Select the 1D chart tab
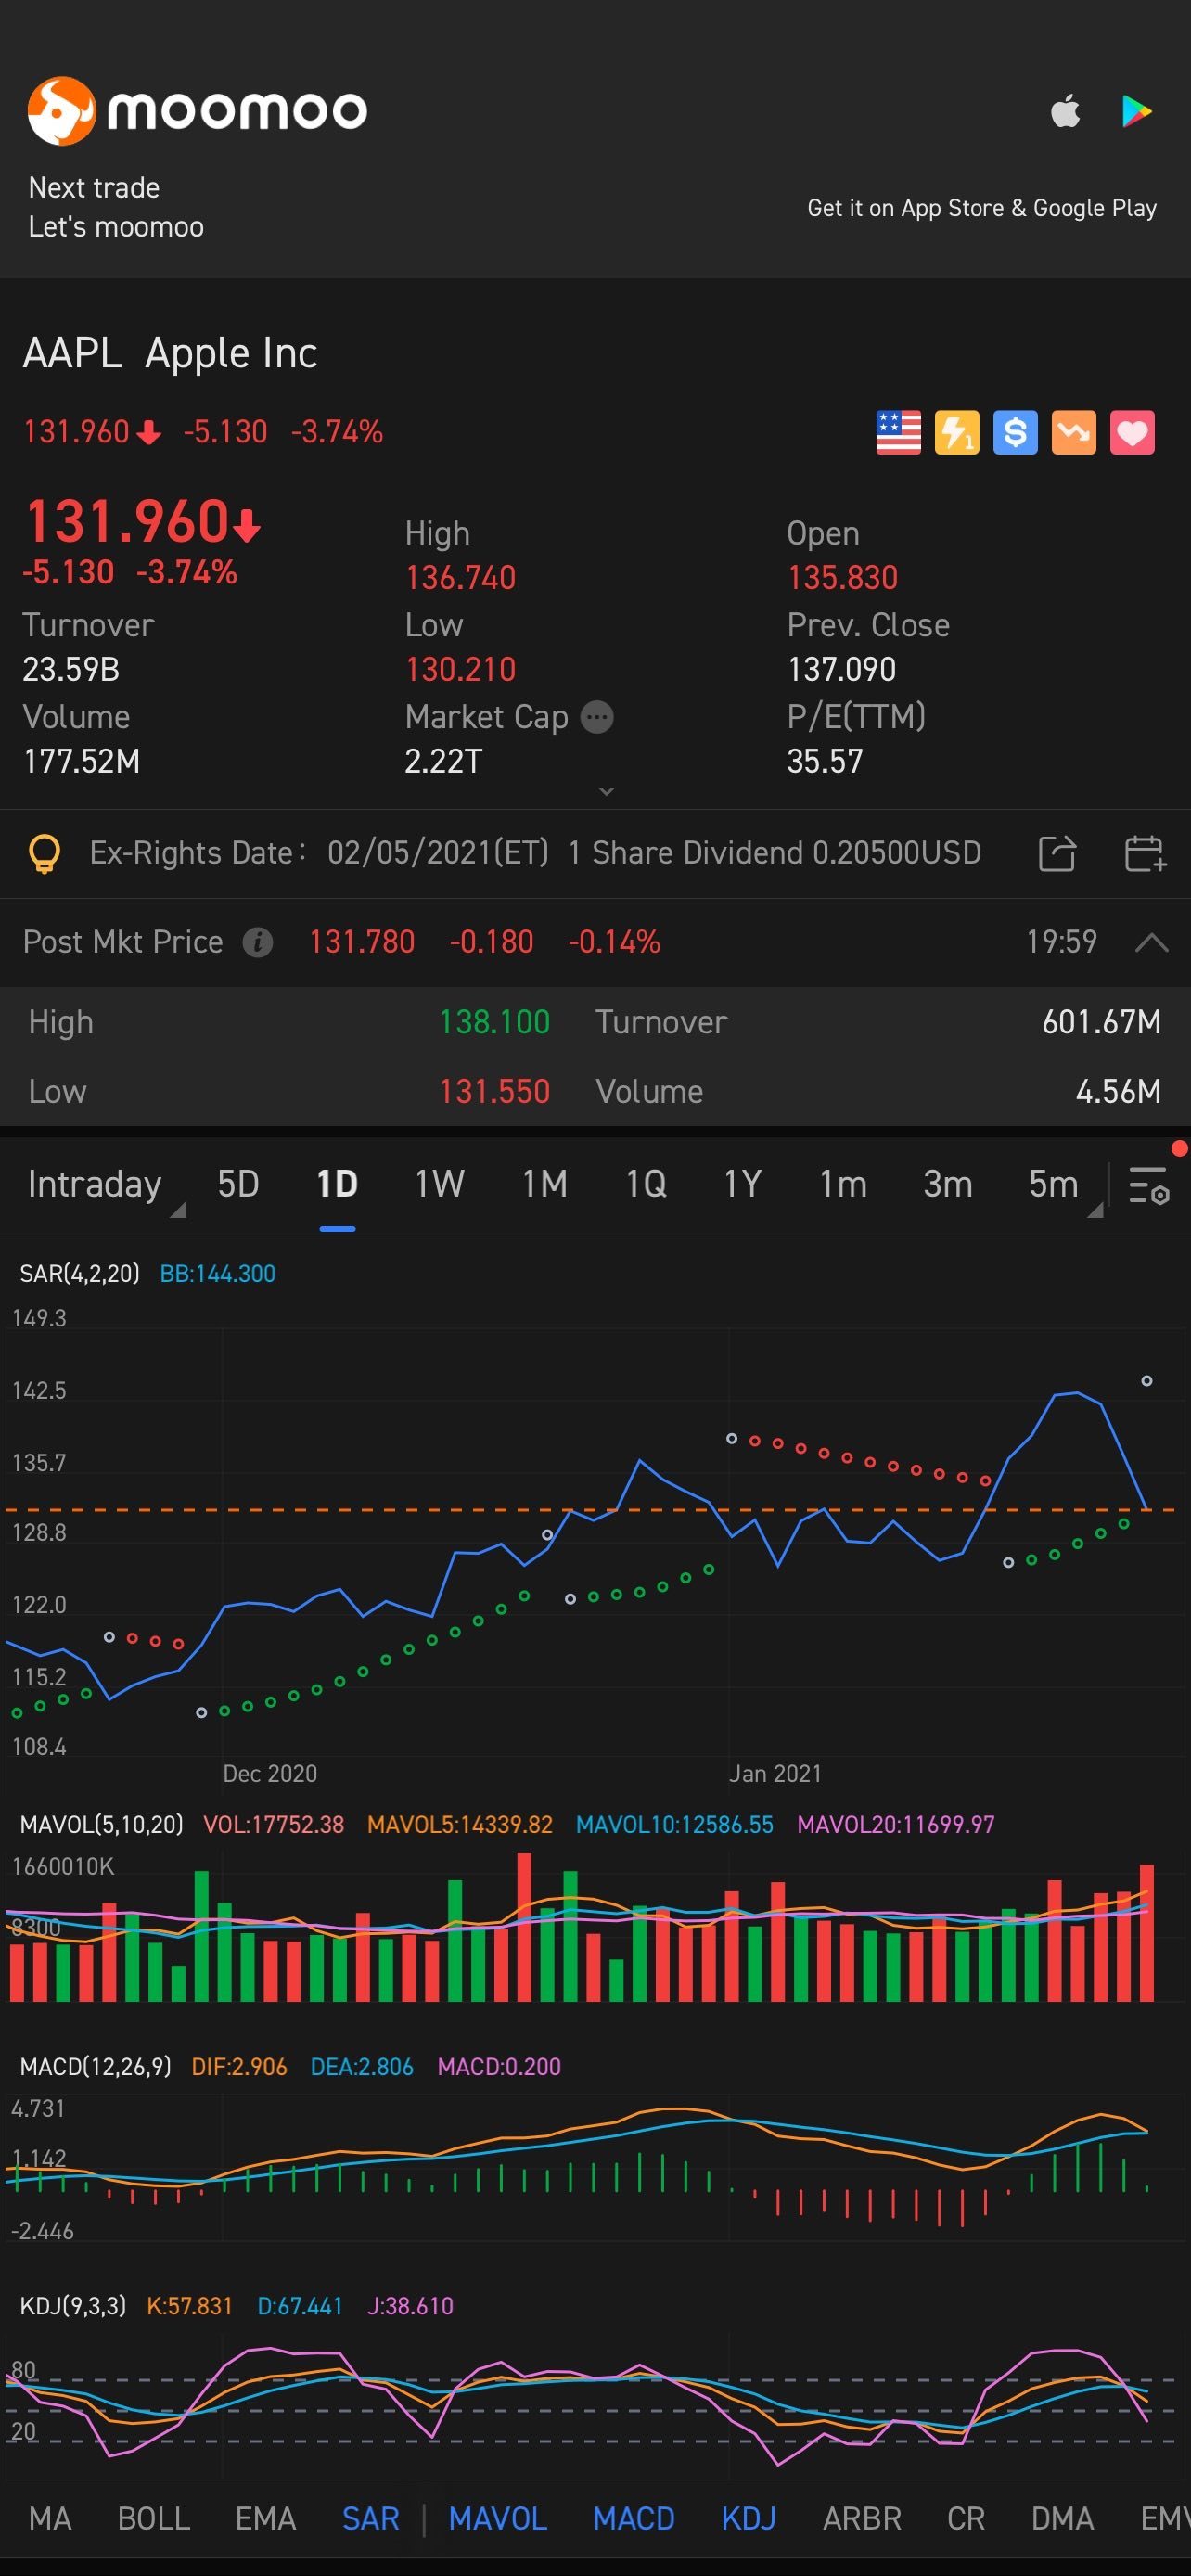The width and height of the screenshot is (1191, 2576). (x=337, y=1184)
